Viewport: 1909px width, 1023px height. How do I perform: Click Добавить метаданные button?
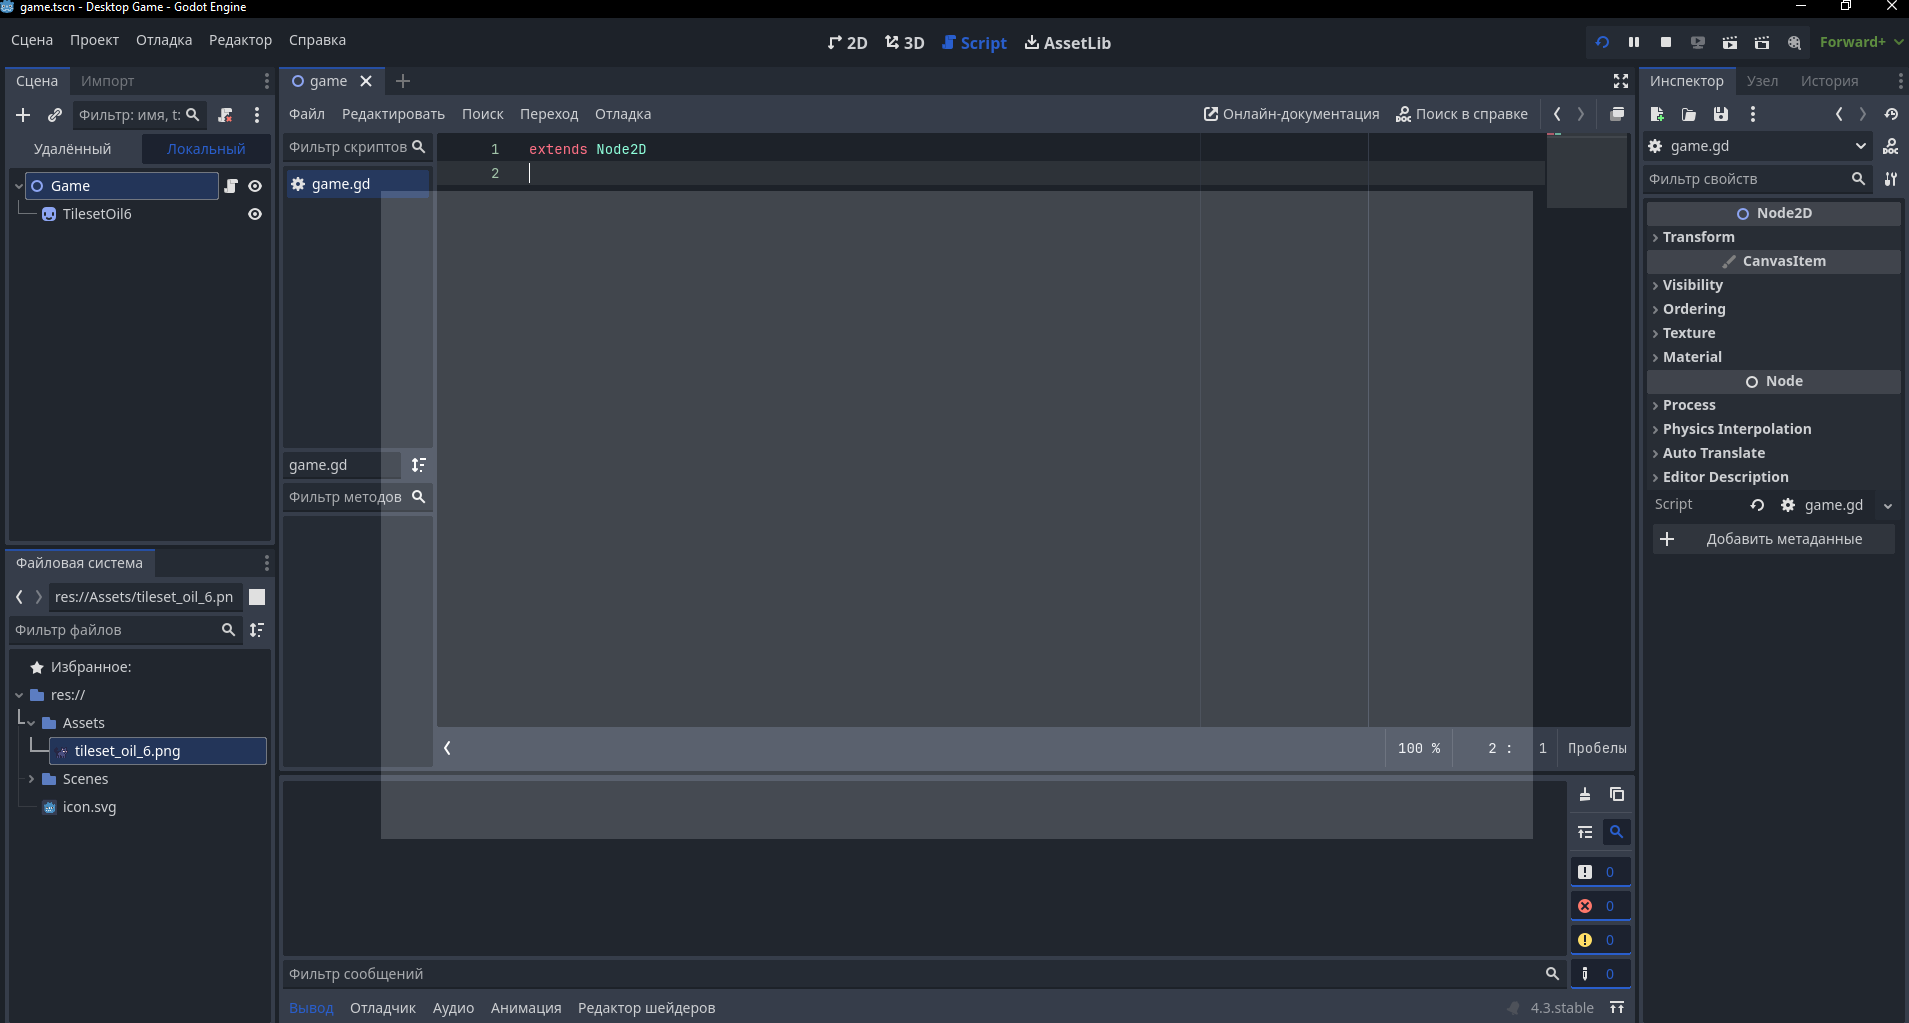[x=1773, y=539]
